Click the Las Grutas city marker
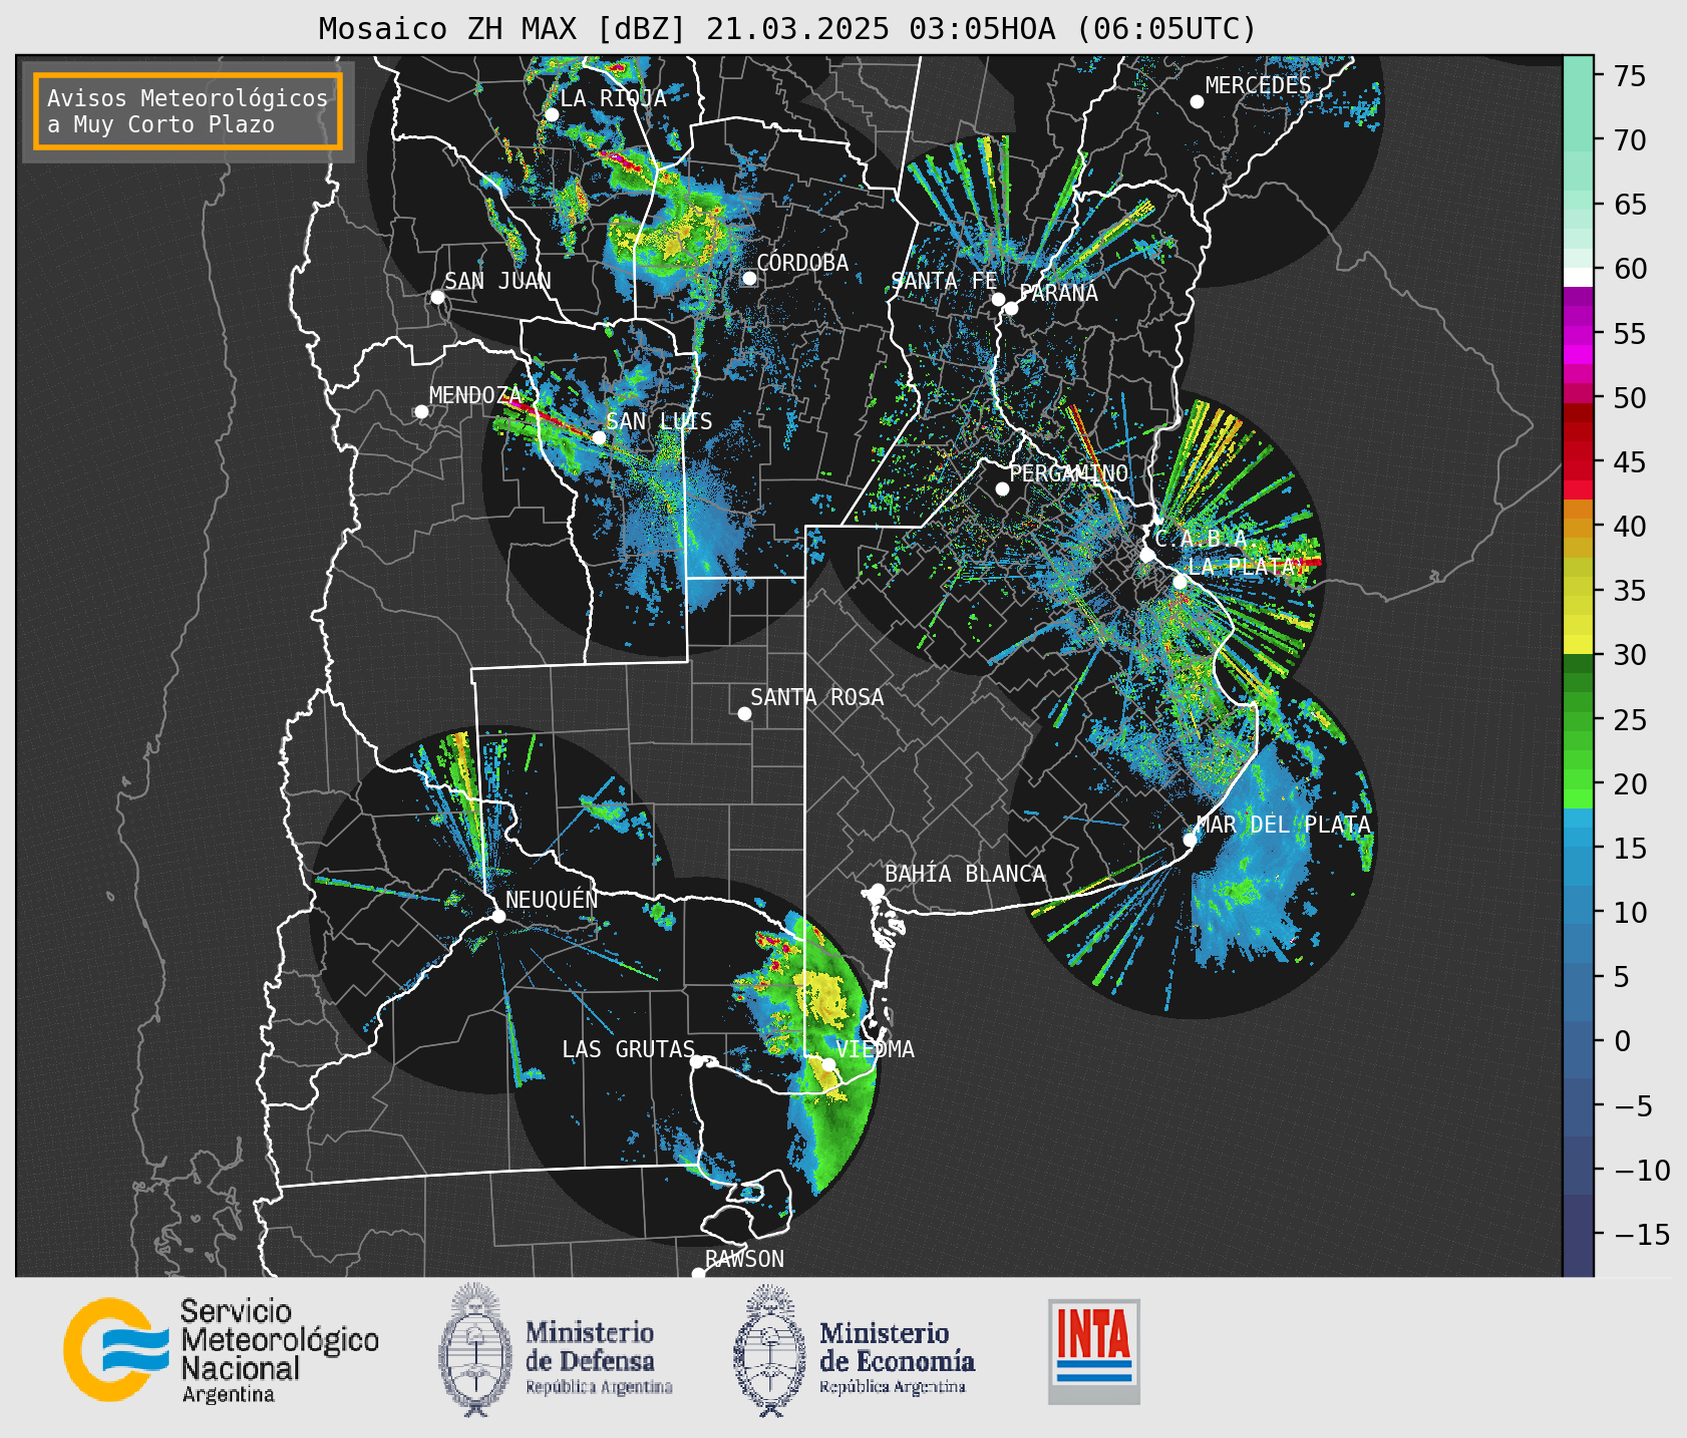This screenshot has height=1438, width=1687. coord(697,1062)
